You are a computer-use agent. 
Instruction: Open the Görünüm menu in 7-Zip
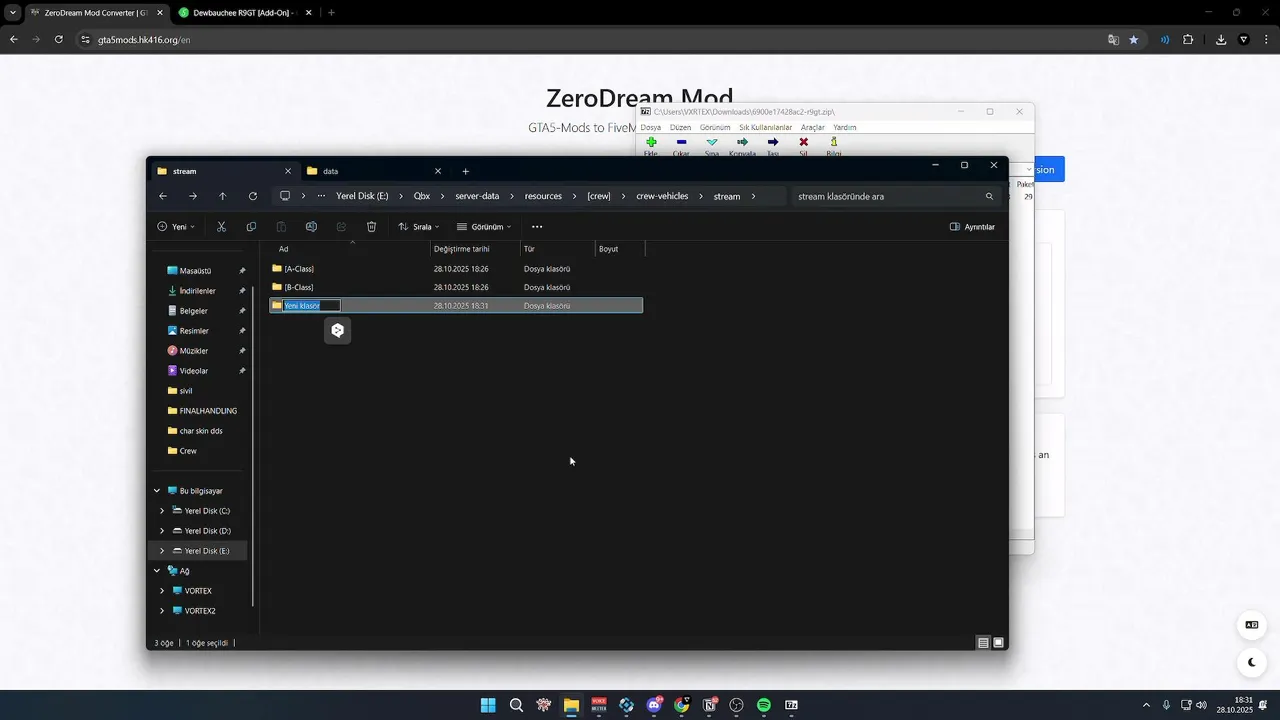pos(715,127)
